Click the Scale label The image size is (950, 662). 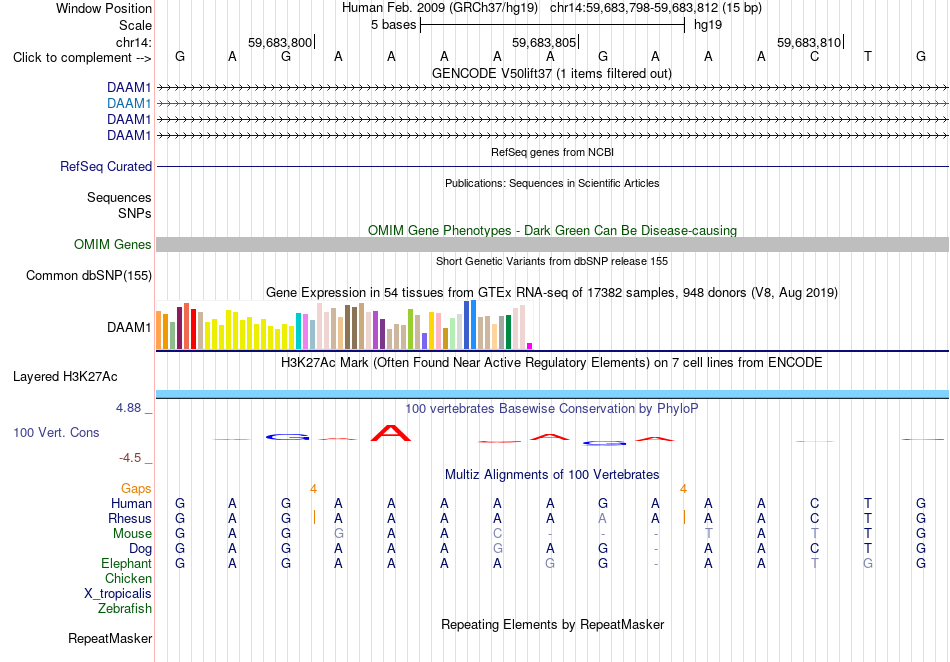(x=135, y=25)
